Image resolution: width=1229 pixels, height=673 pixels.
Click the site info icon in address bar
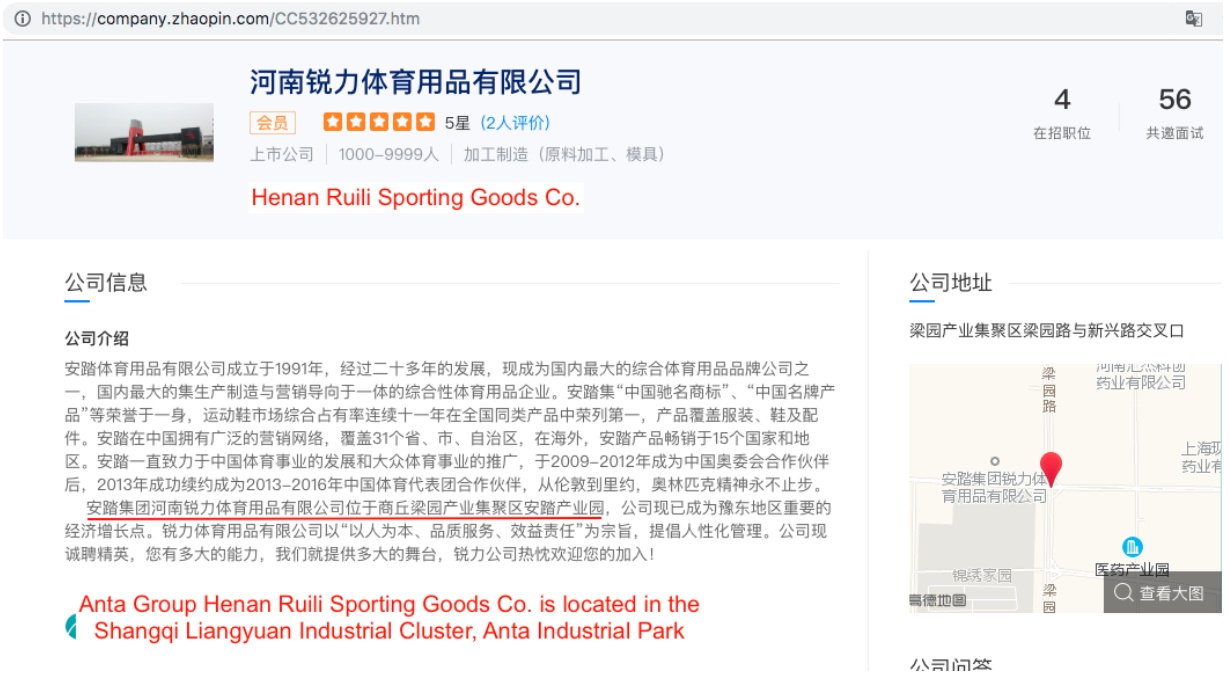pyautogui.click(x=22, y=19)
